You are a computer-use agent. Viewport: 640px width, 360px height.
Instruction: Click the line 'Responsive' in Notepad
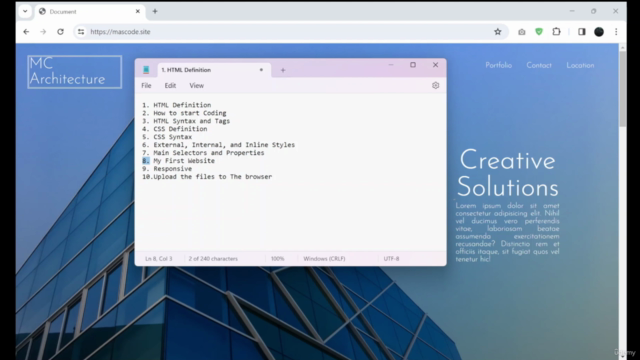pos(172,169)
